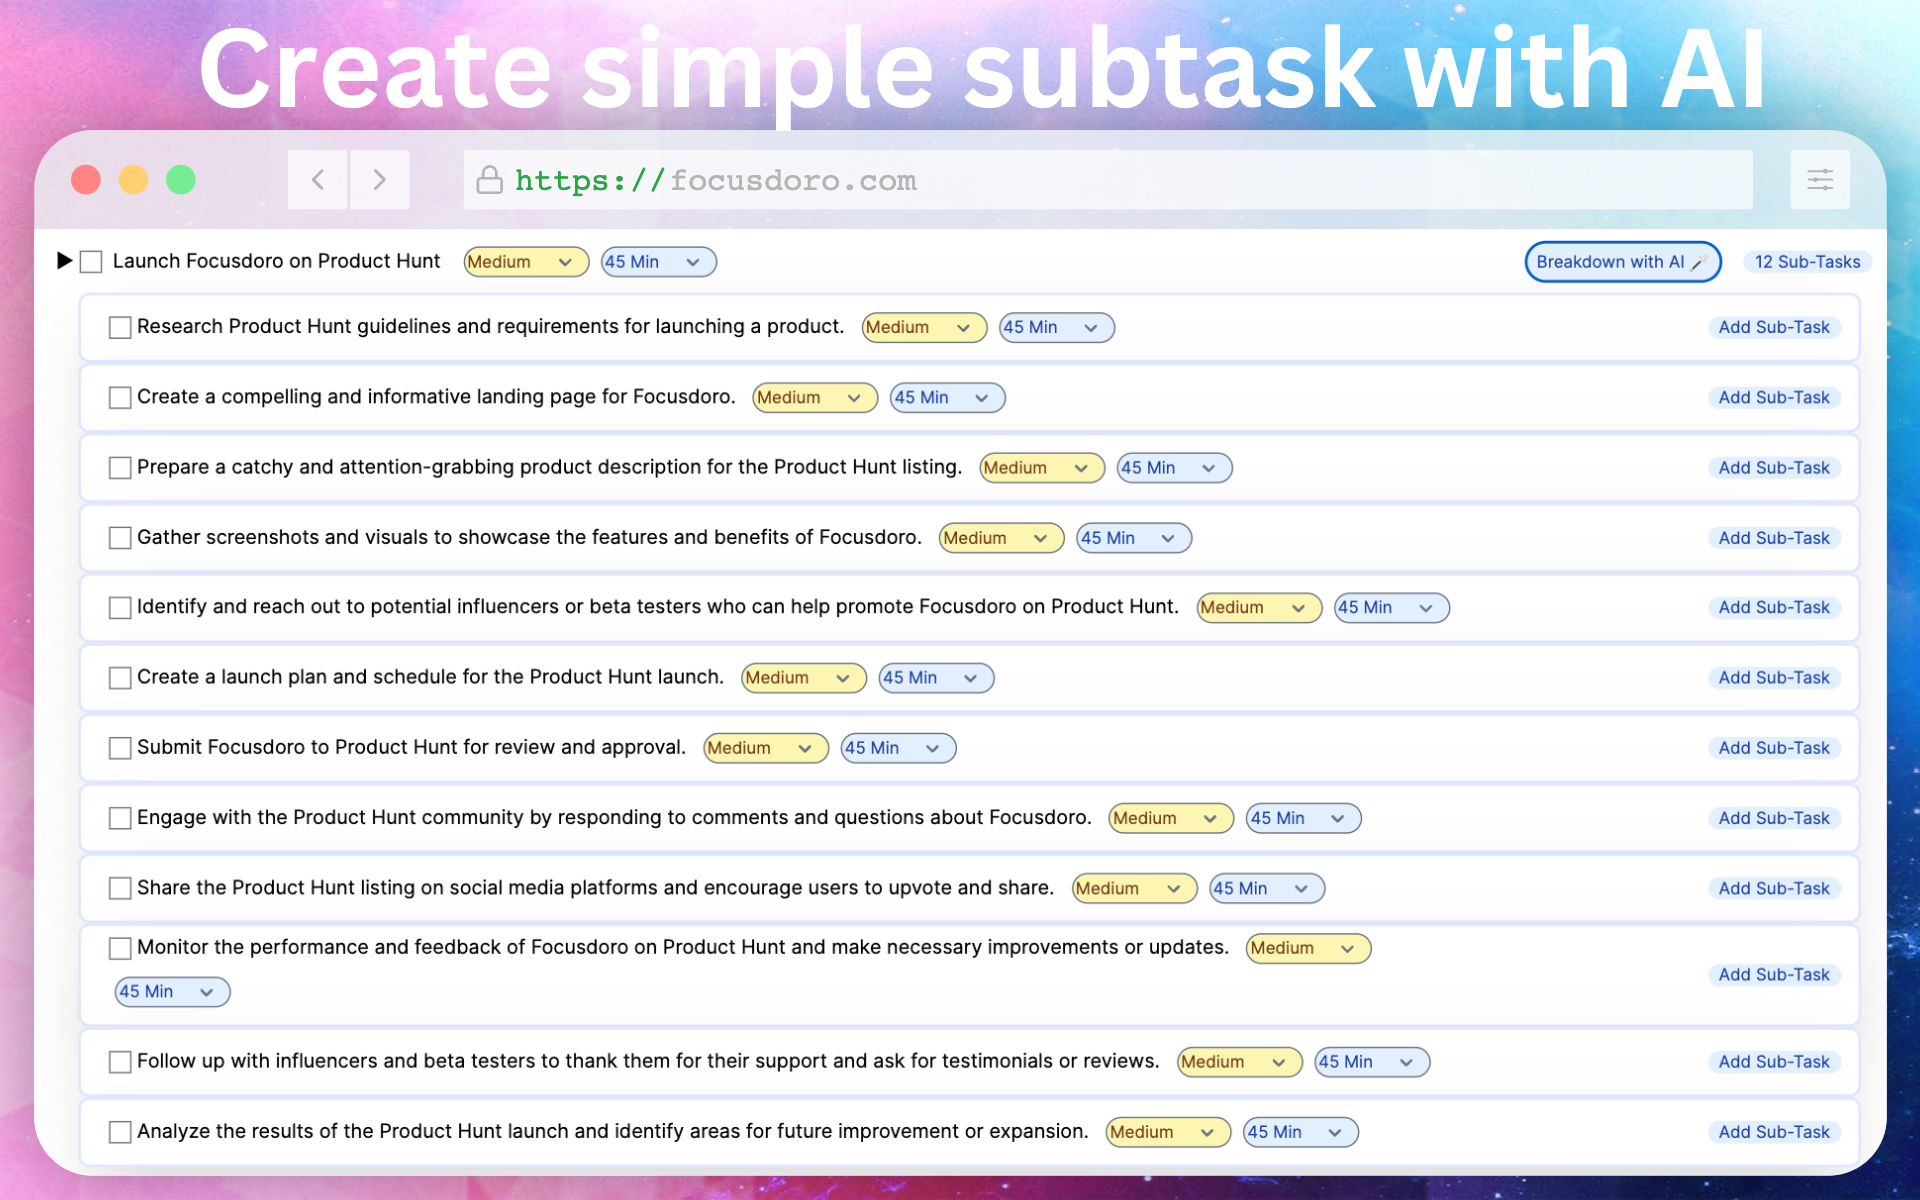
Task: Open Medium priority dropdown of main task
Action: 525,262
